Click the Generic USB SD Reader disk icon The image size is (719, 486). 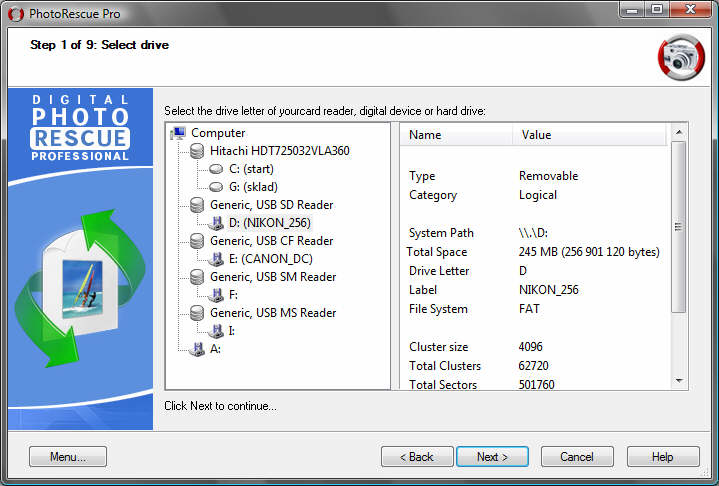pyautogui.click(x=197, y=205)
